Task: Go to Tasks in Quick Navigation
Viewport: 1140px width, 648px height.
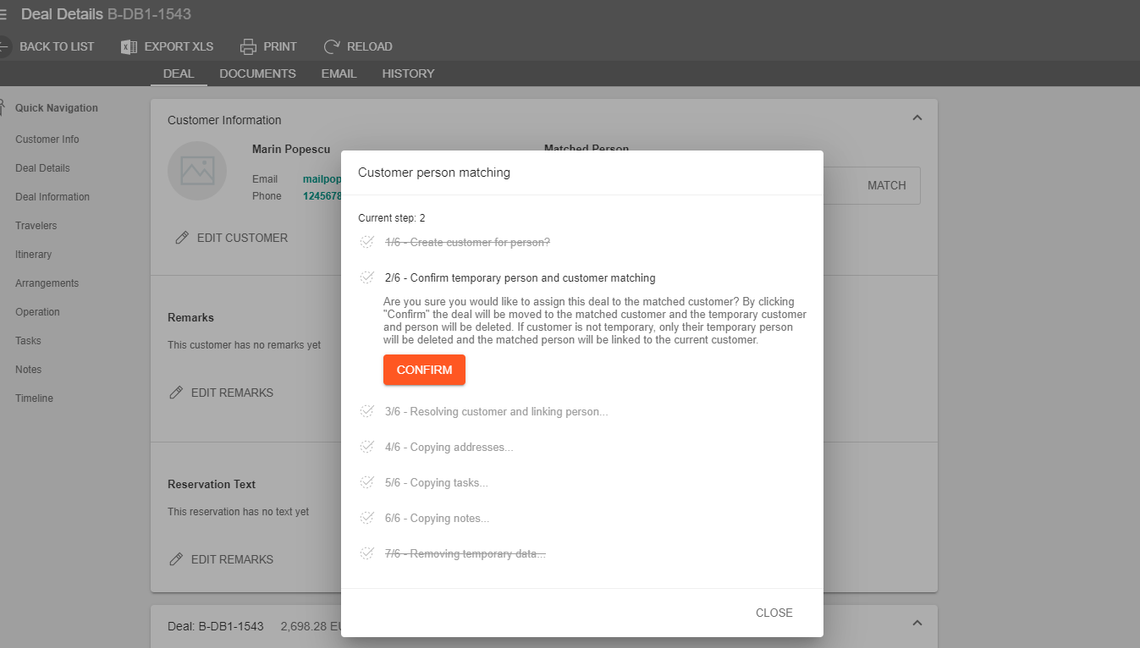Action: click(x=28, y=340)
